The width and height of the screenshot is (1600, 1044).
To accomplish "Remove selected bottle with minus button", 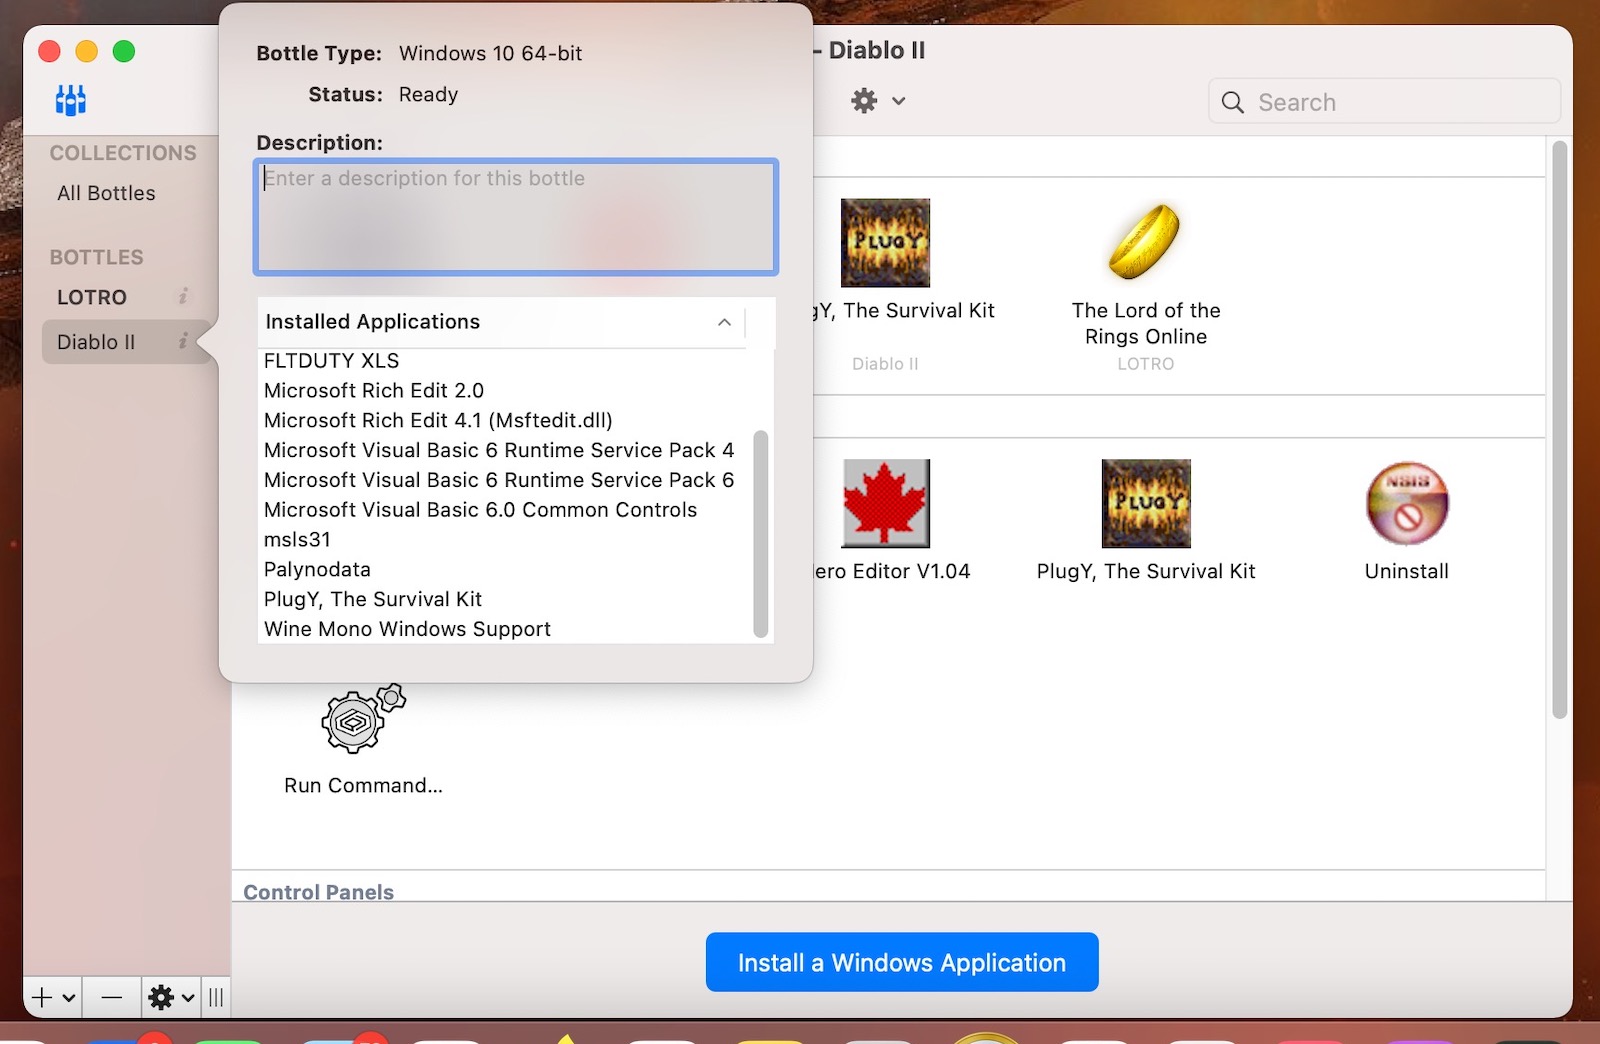I will 112,997.
